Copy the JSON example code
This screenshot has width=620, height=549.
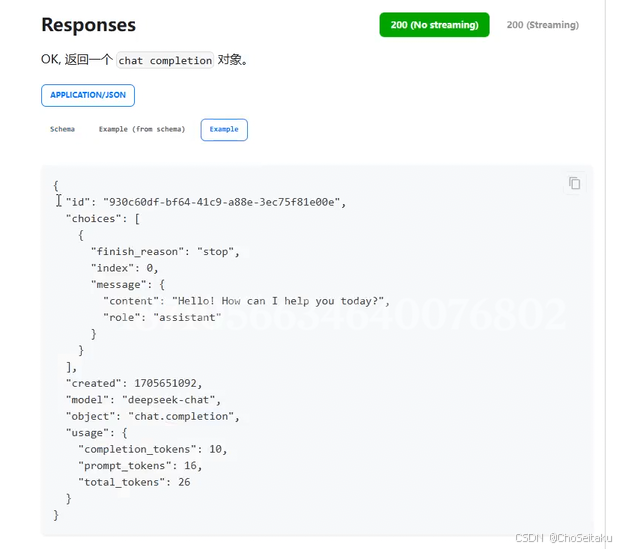click(574, 184)
